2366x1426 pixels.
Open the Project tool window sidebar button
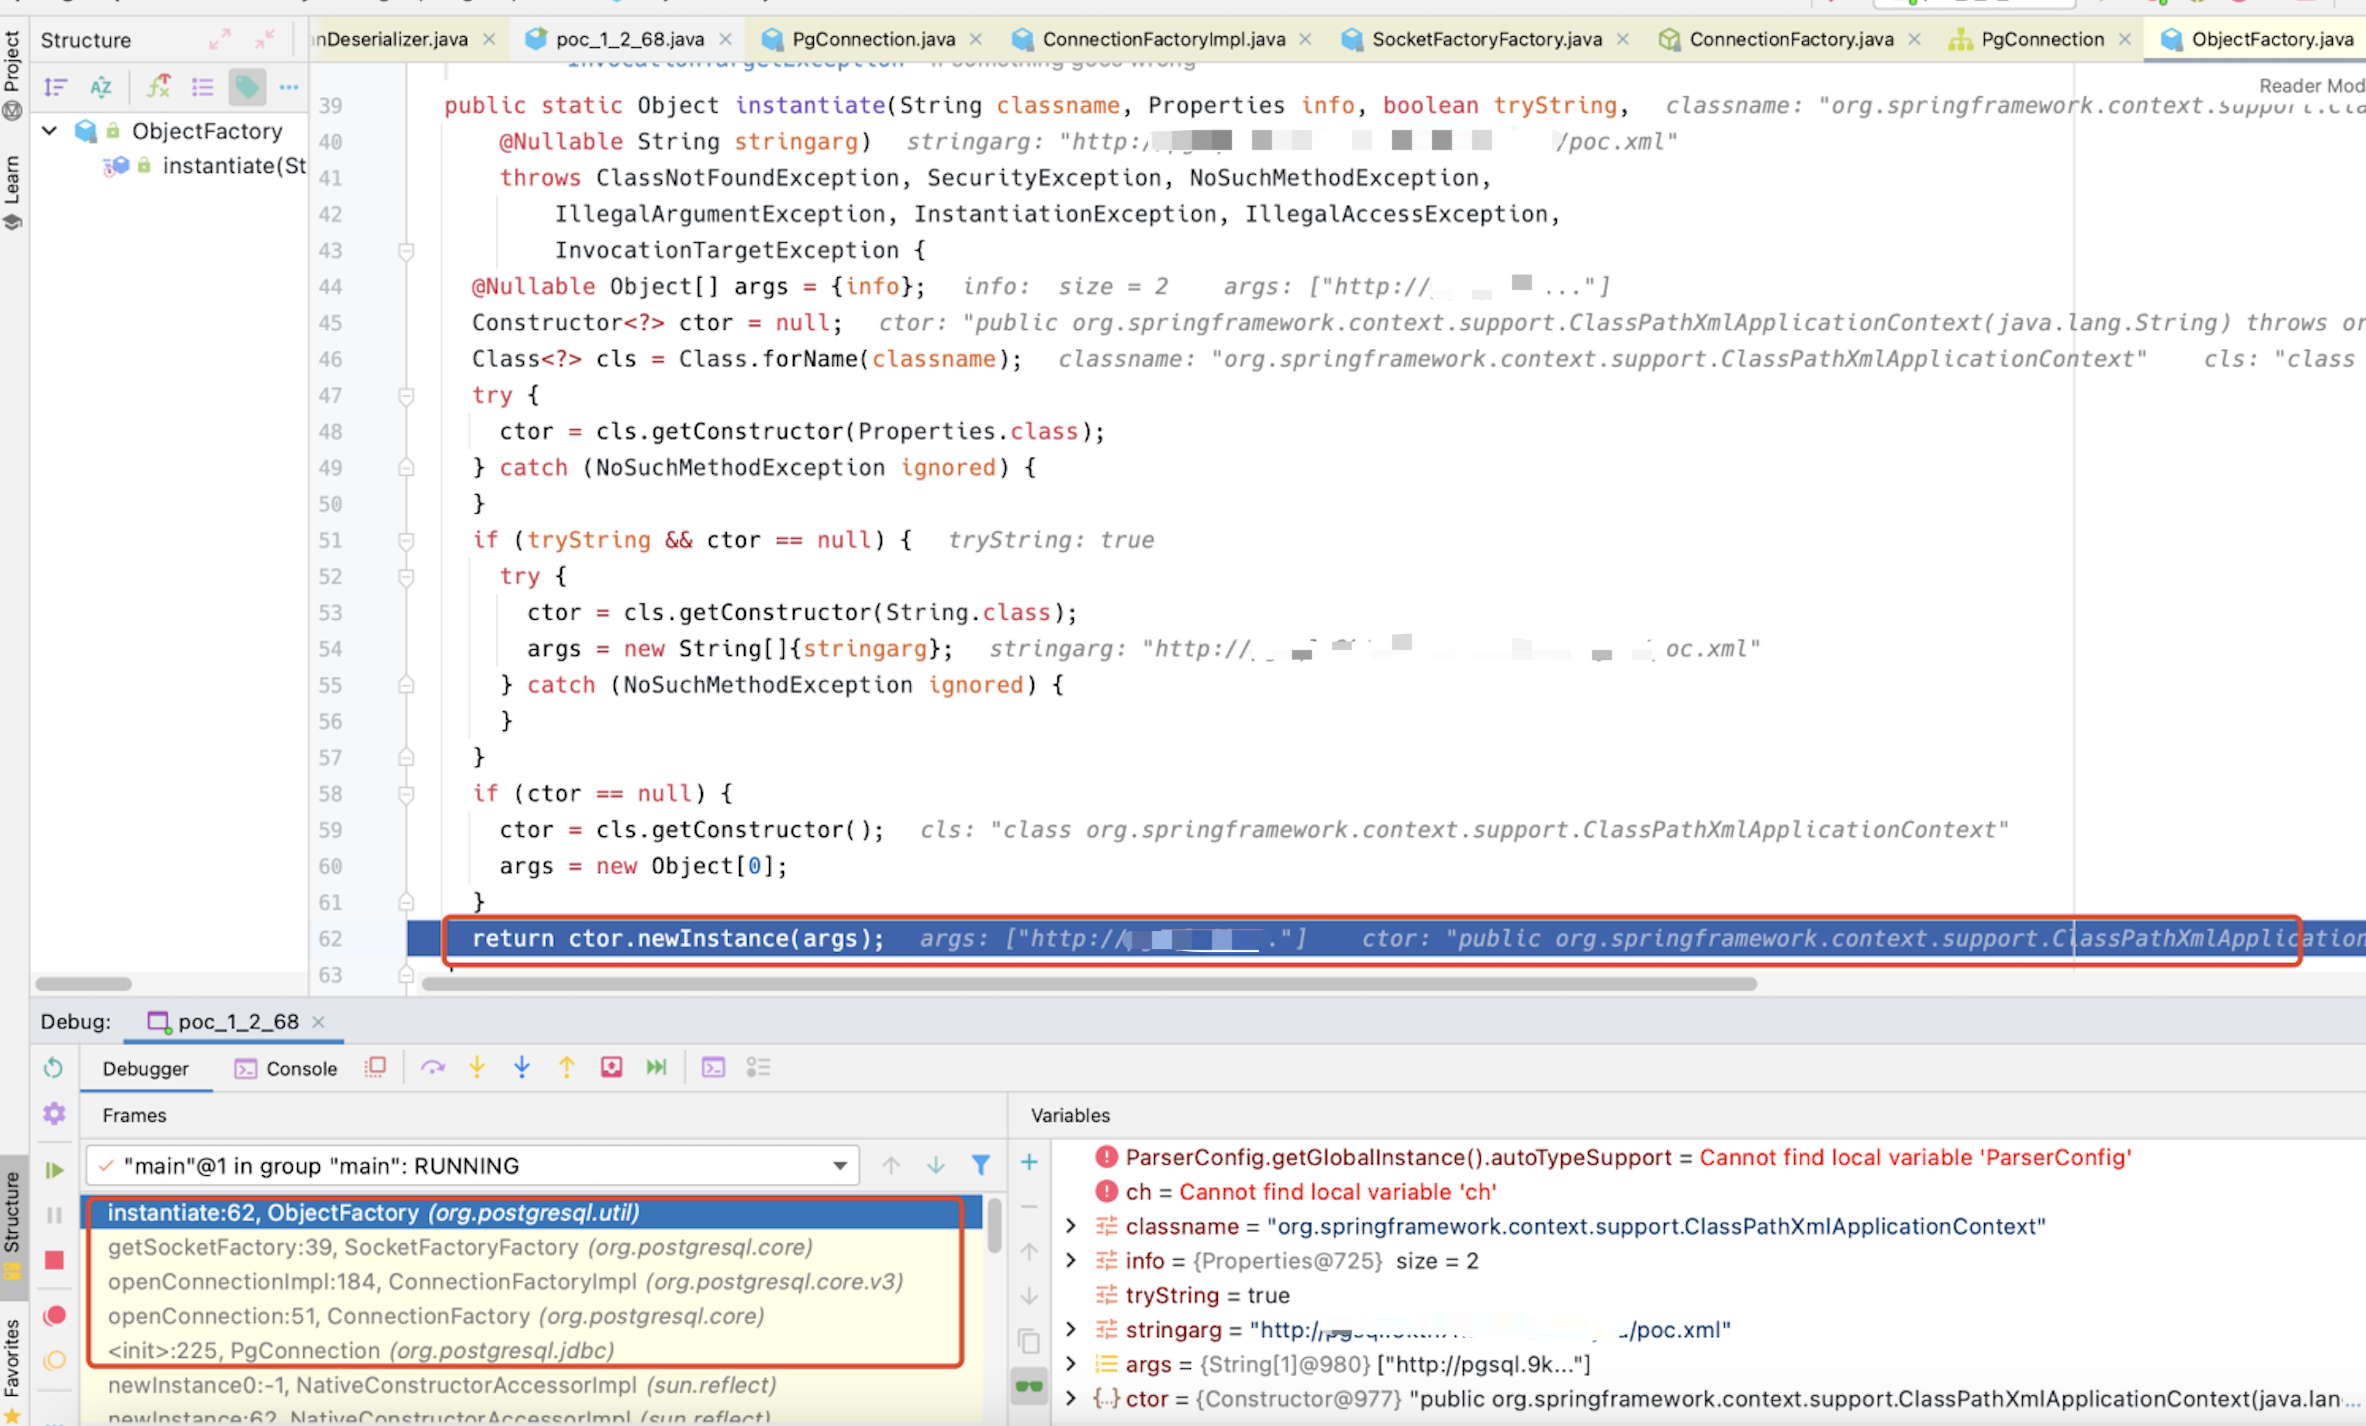[12, 74]
